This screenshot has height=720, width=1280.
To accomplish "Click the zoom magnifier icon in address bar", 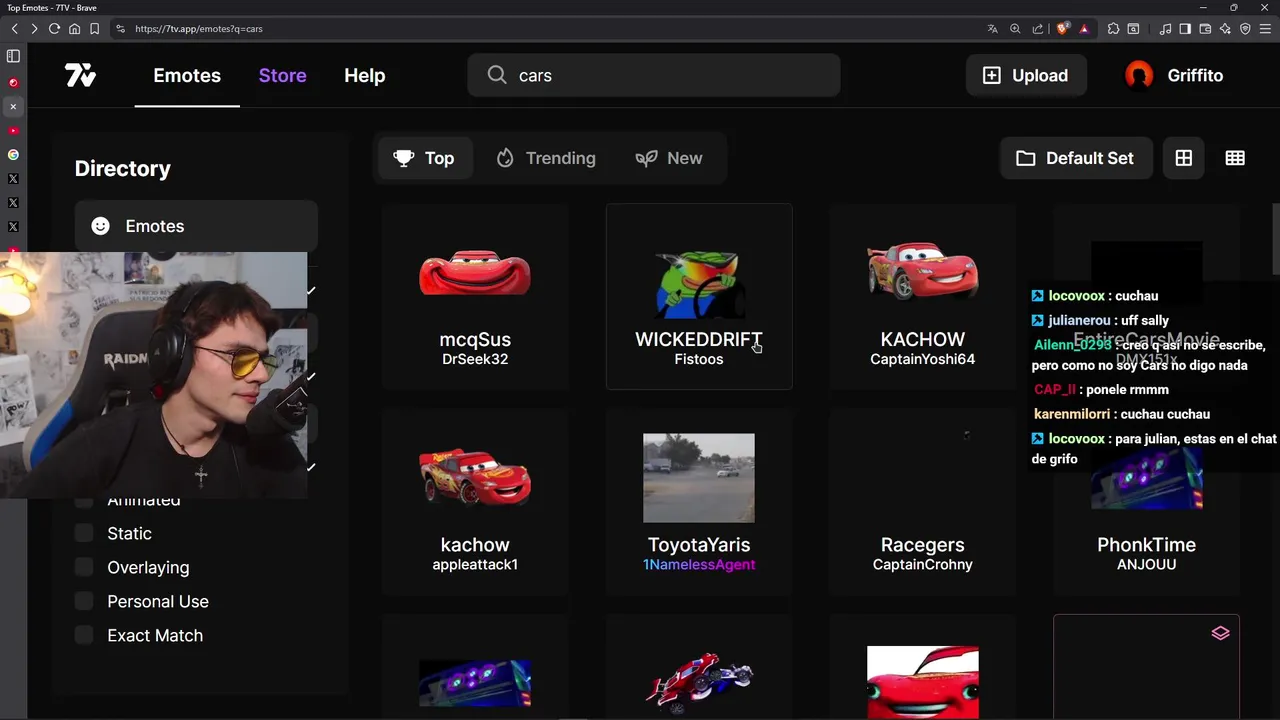I will 1015,29.
